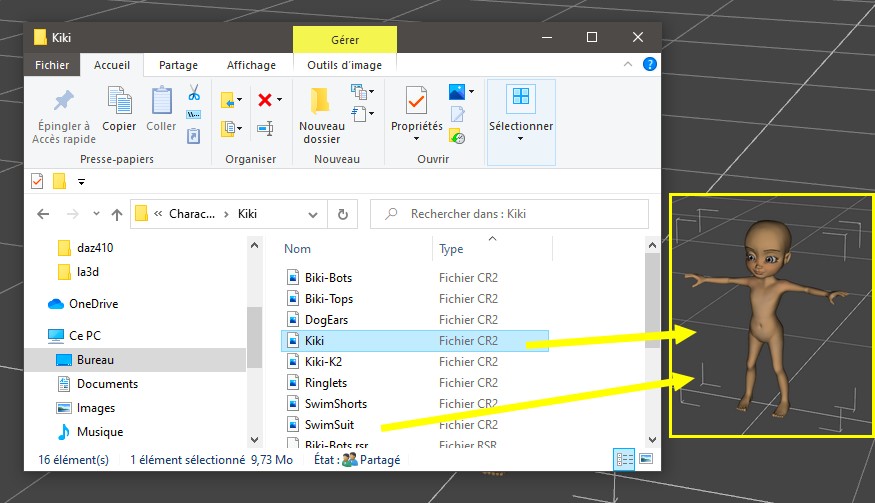875x503 pixels.
Task: Open the Outils d'image tab
Action: pos(344,65)
